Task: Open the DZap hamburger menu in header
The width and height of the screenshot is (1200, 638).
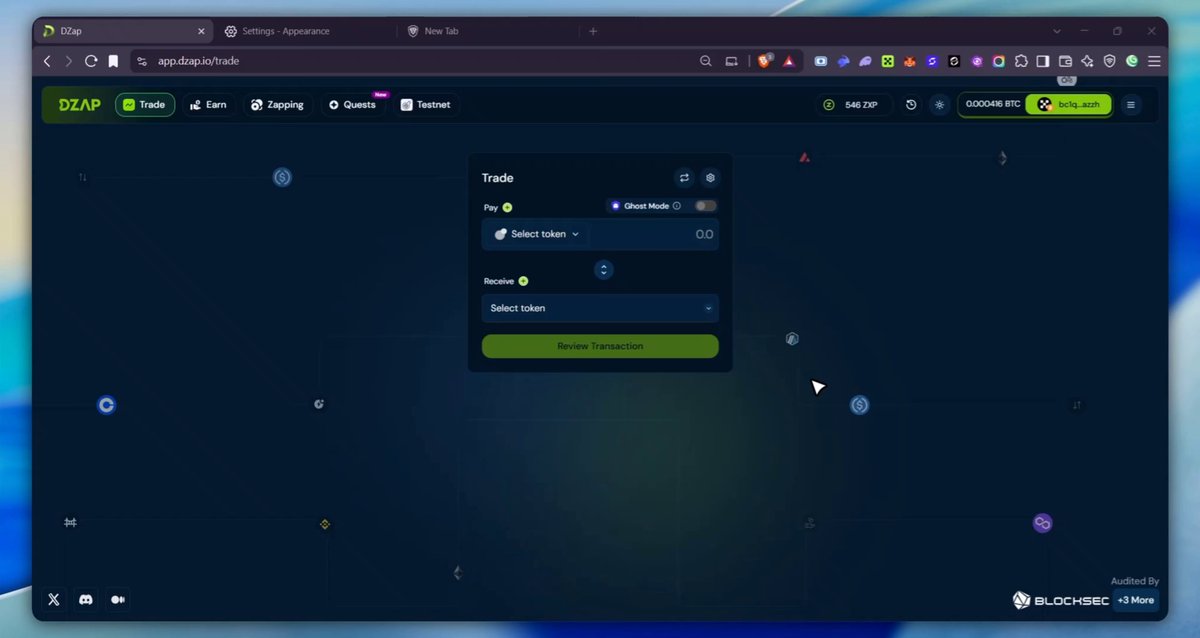Action: coord(1131,105)
